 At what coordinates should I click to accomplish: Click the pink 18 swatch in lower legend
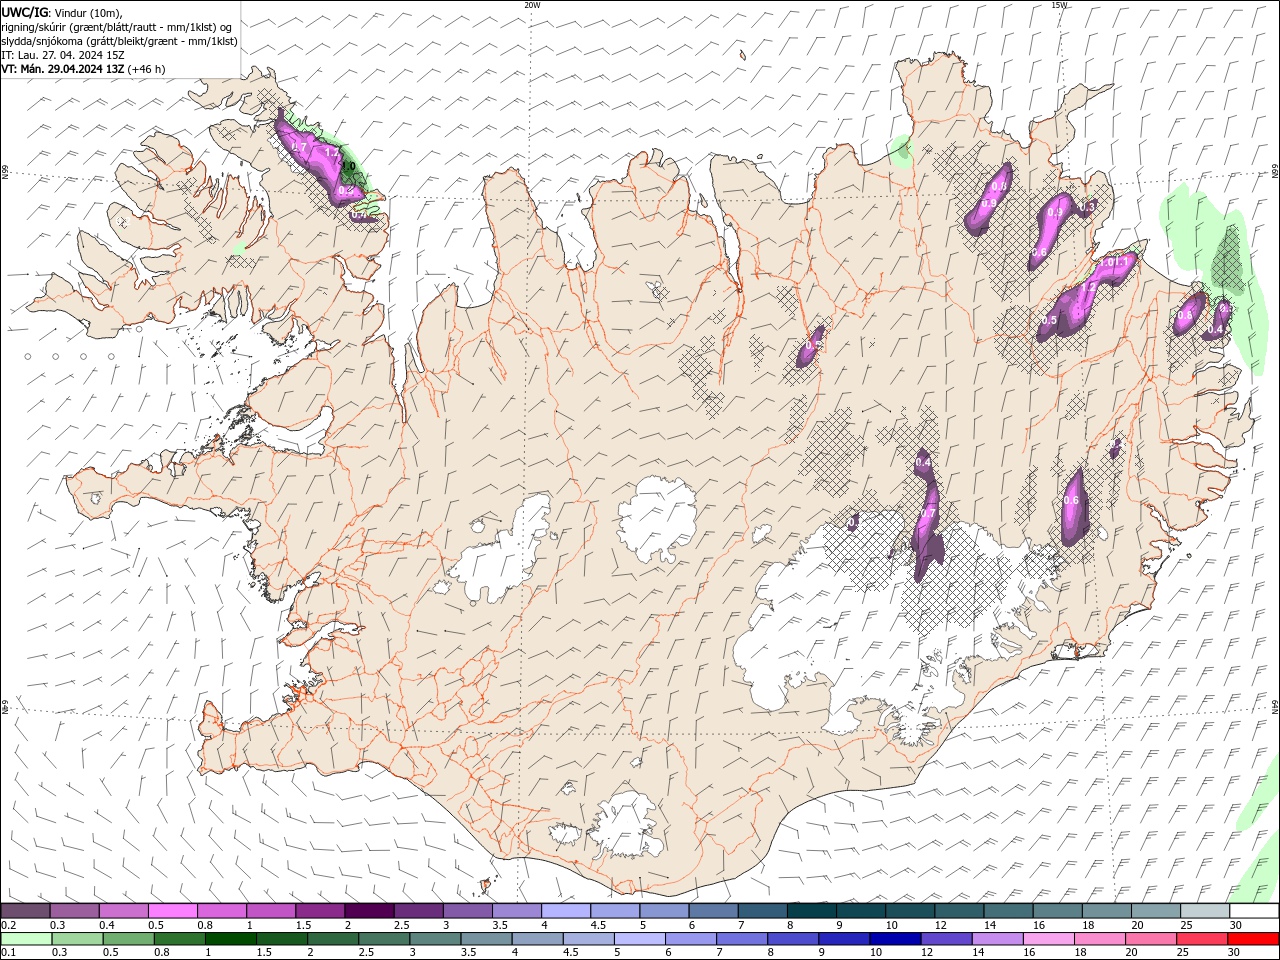pyautogui.click(x=1098, y=939)
